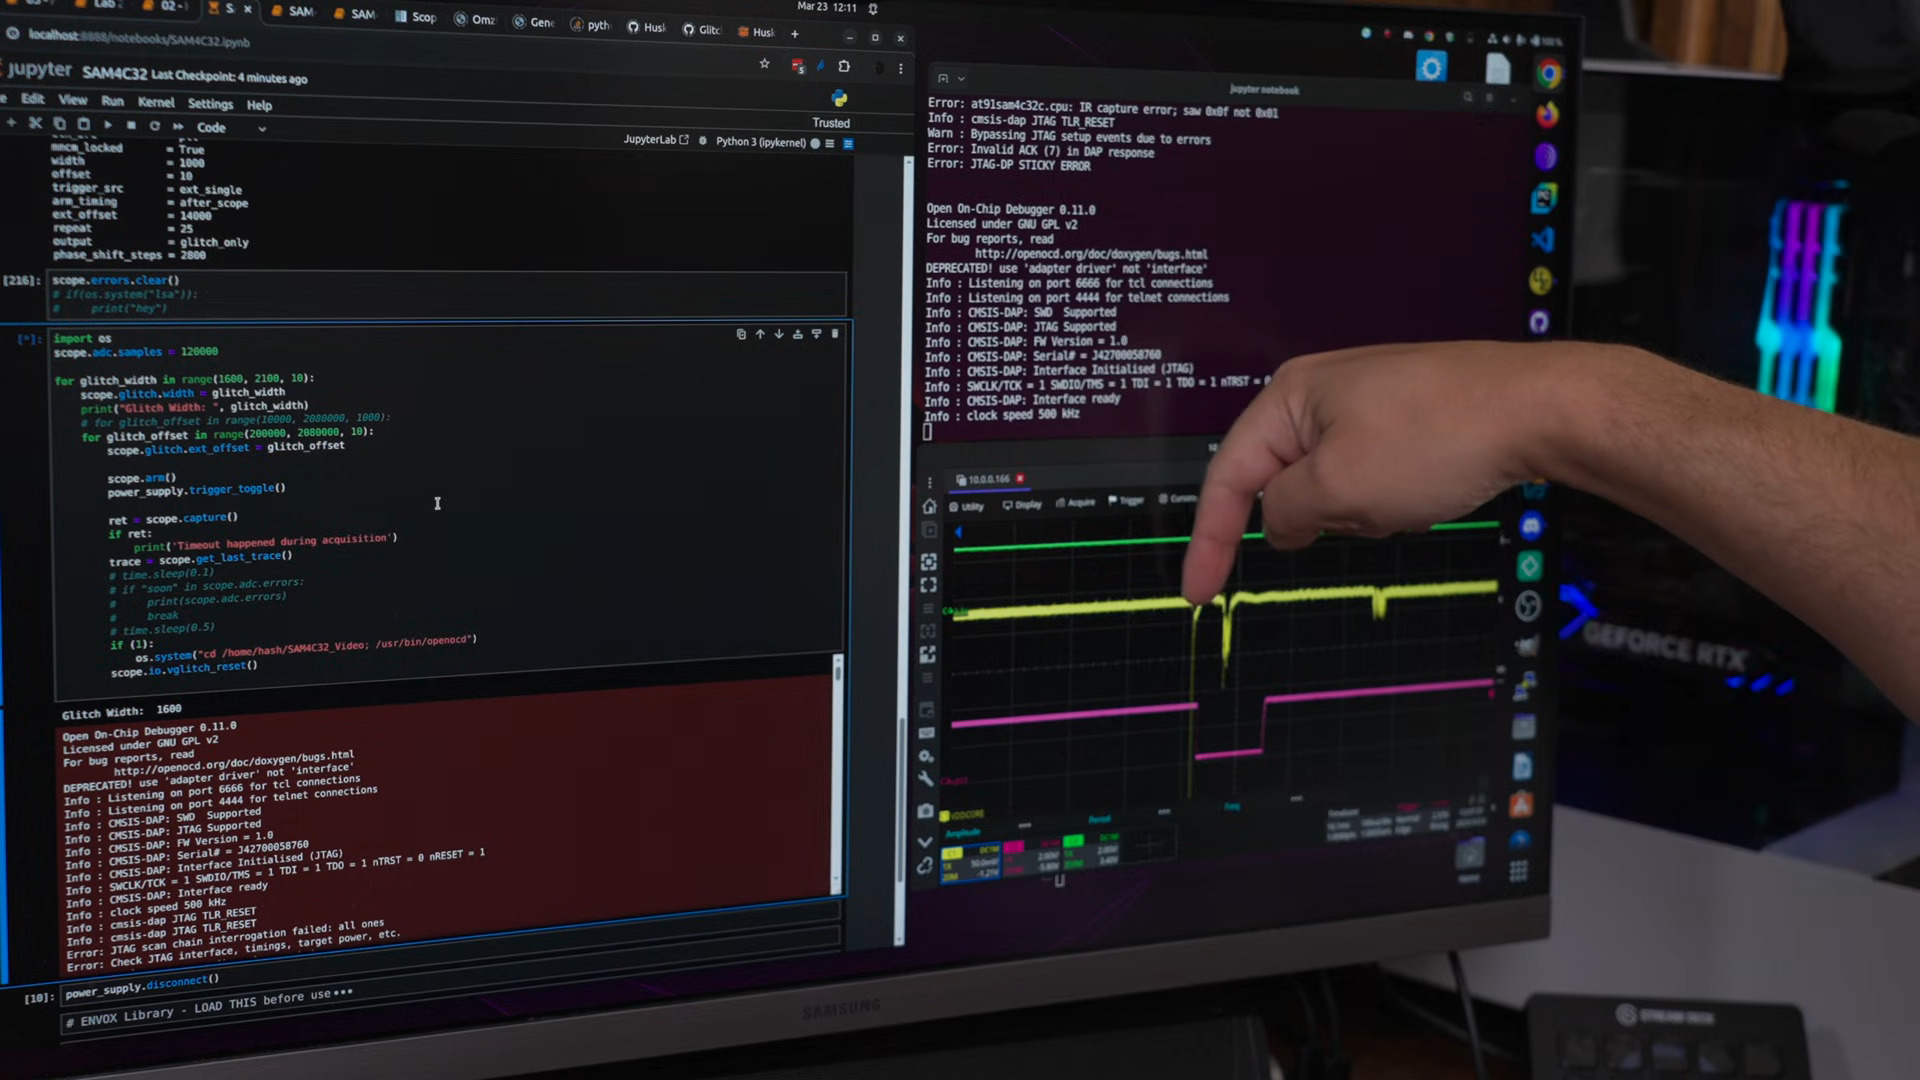Open the Code cell type dropdown
1920x1080 pixels.
(232, 128)
